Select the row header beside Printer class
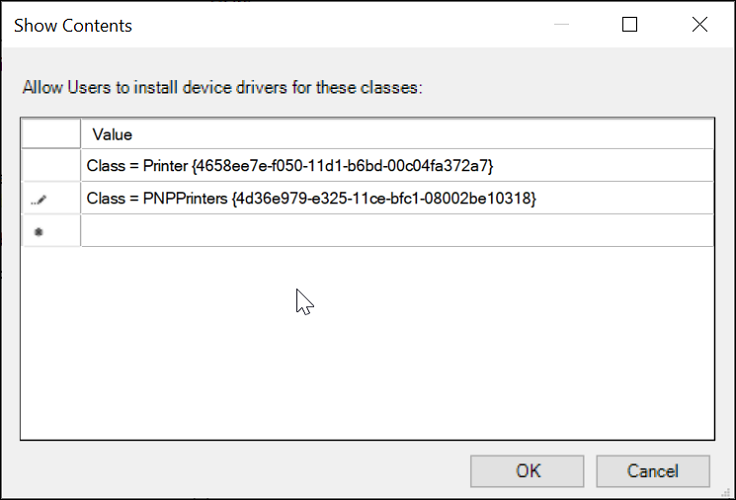The width and height of the screenshot is (736, 500). pyautogui.click(x=51, y=166)
